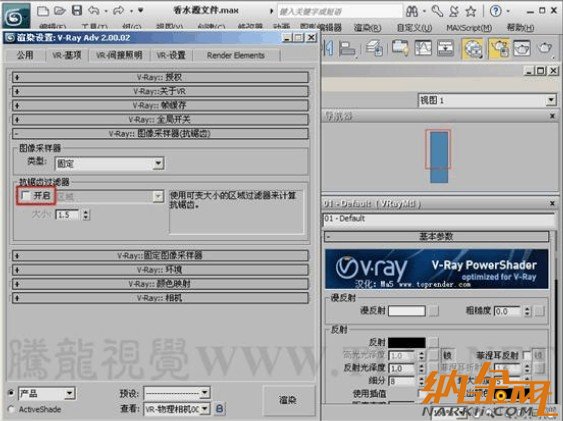Select the 产品 production radio button
The width and height of the screenshot is (563, 421).
click(x=11, y=393)
